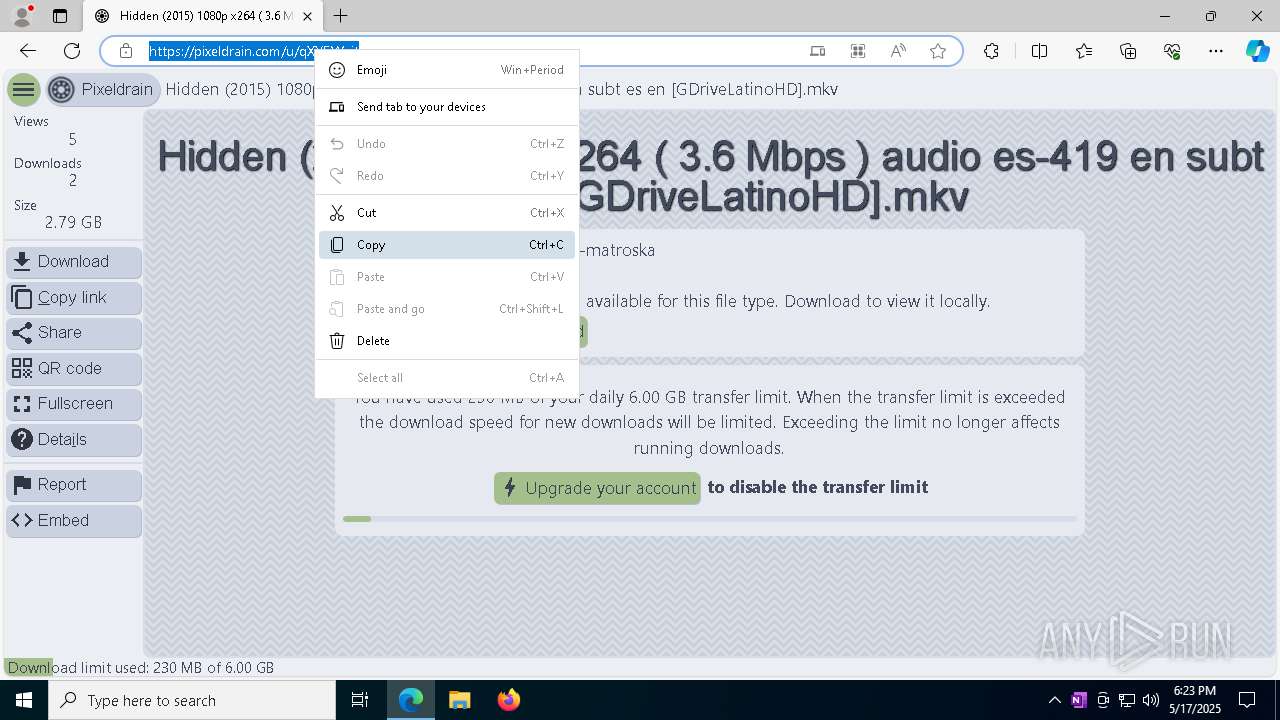The height and width of the screenshot is (720, 1280).
Task: Activate Read aloud icon
Action: 898,51
